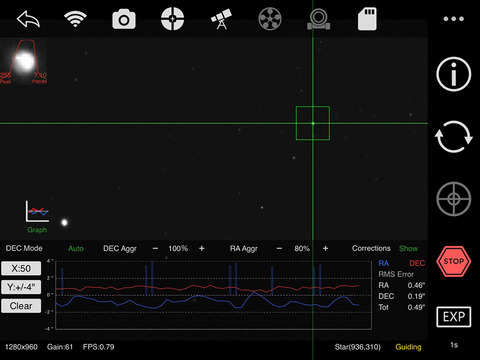
Task: Decrease RA aggressiveness with minus
Action: click(x=279, y=248)
